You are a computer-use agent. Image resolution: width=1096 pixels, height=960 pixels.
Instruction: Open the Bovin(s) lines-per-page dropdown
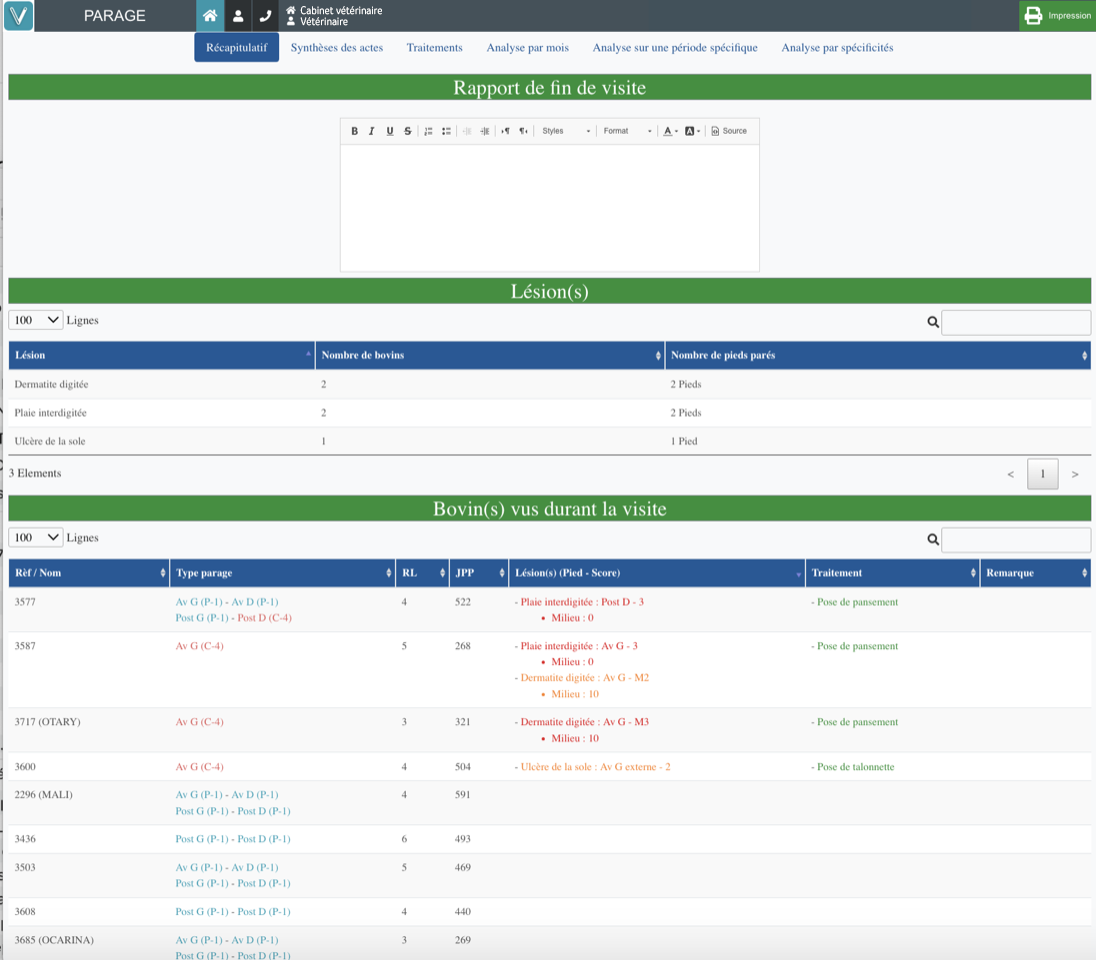pyautogui.click(x=36, y=538)
